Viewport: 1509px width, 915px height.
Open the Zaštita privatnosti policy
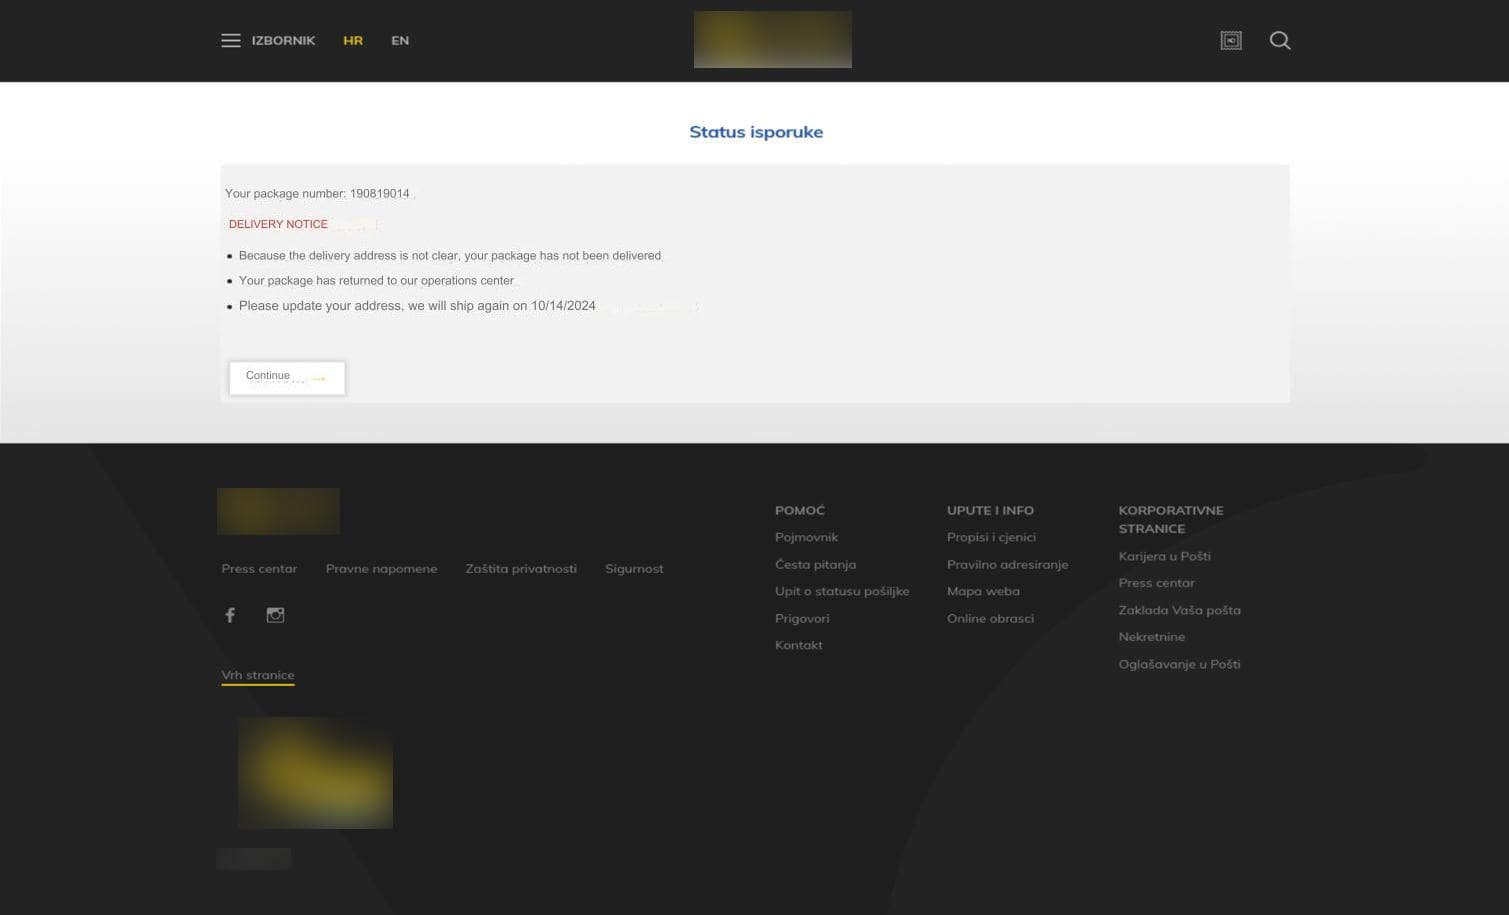pyautogui.click(x=520, y=568)
